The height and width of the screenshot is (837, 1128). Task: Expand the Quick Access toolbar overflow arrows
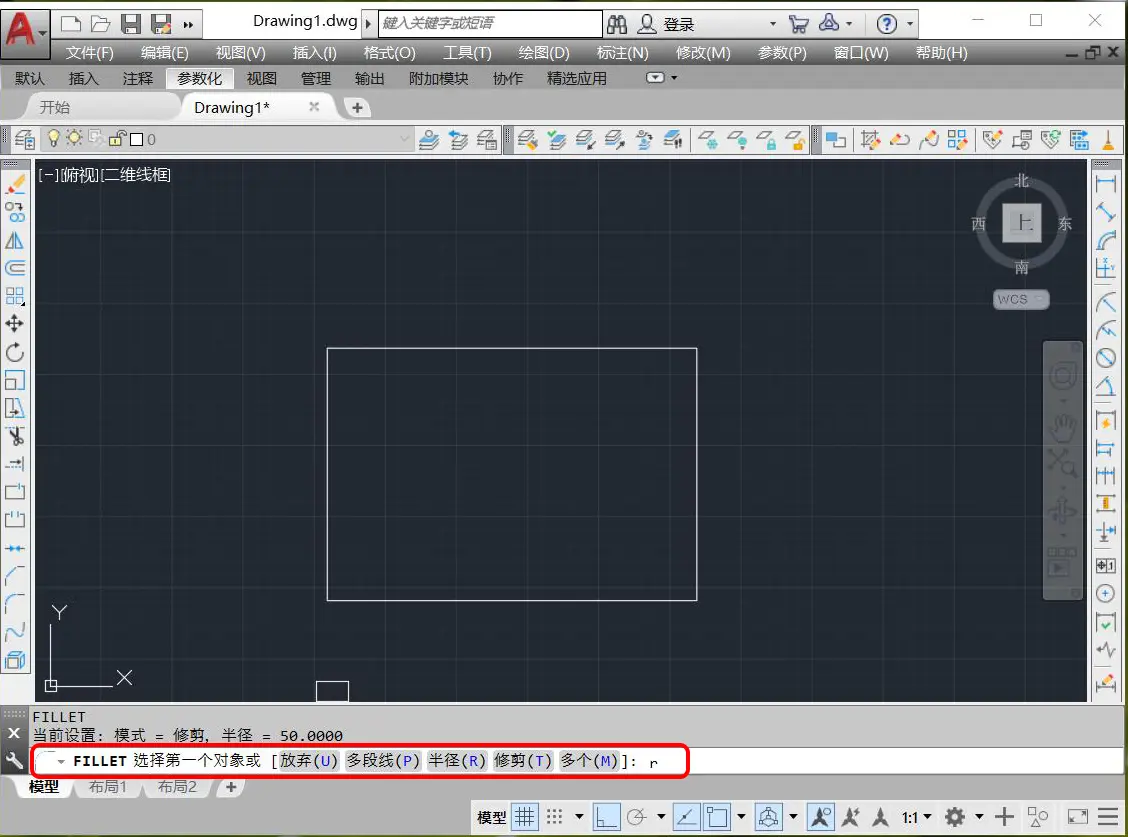pyautogui.click(x=188, y=25)
